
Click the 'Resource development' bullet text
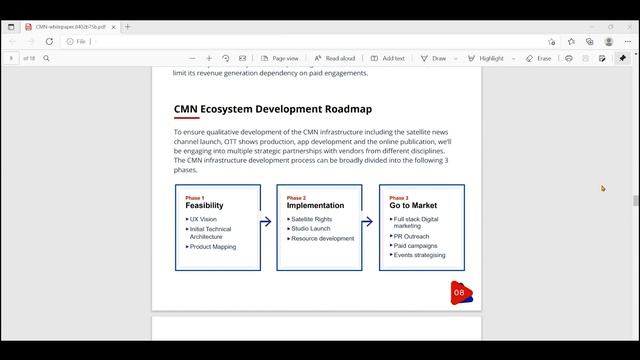tap(322, 238)
